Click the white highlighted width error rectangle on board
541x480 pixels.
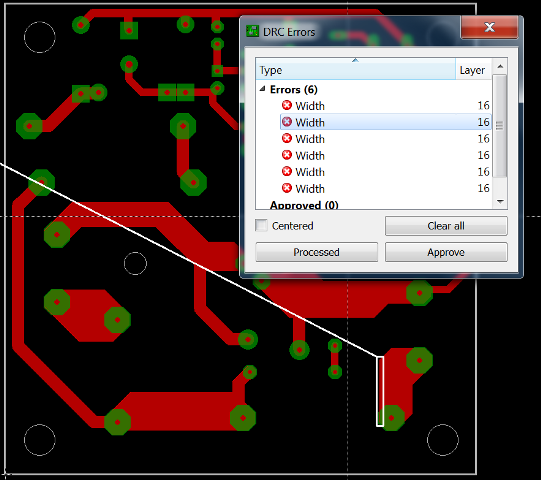point(380,391)
